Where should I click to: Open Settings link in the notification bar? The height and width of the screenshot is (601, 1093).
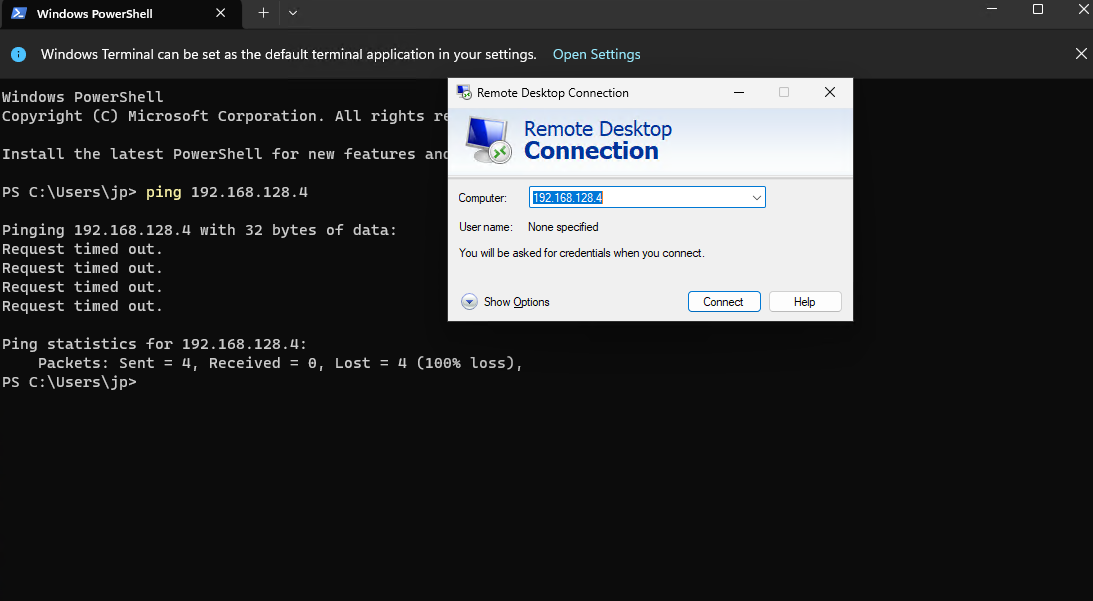coord(596,54)
